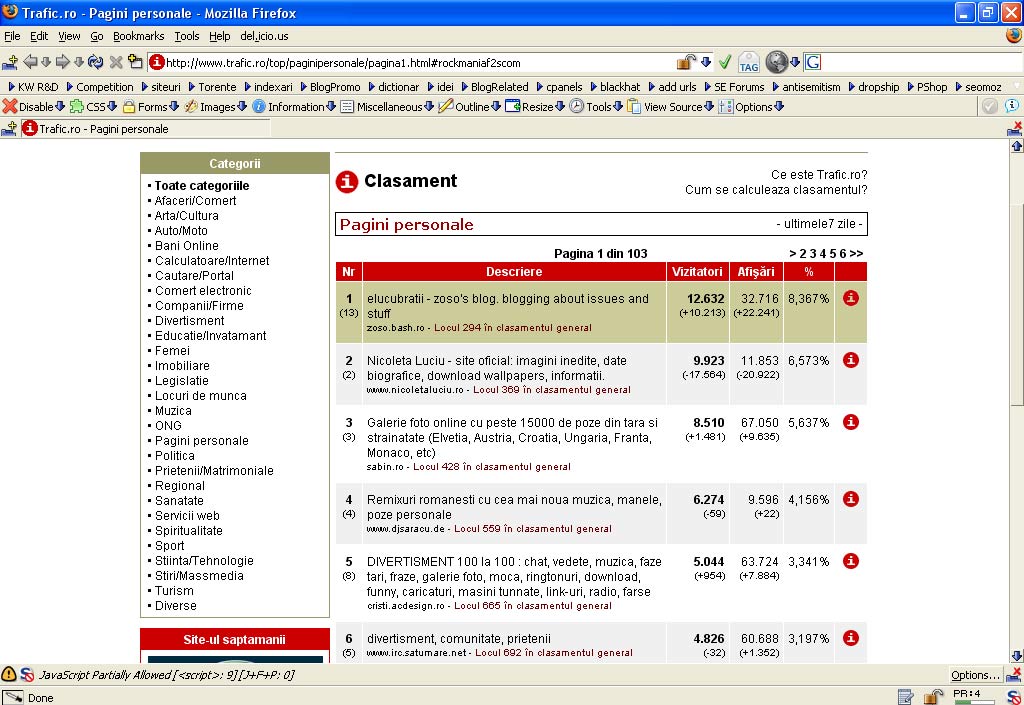Click the Tools clock icon
Image resolution: width=1024 pixels, height=705 pixels.
coord(577,106)
